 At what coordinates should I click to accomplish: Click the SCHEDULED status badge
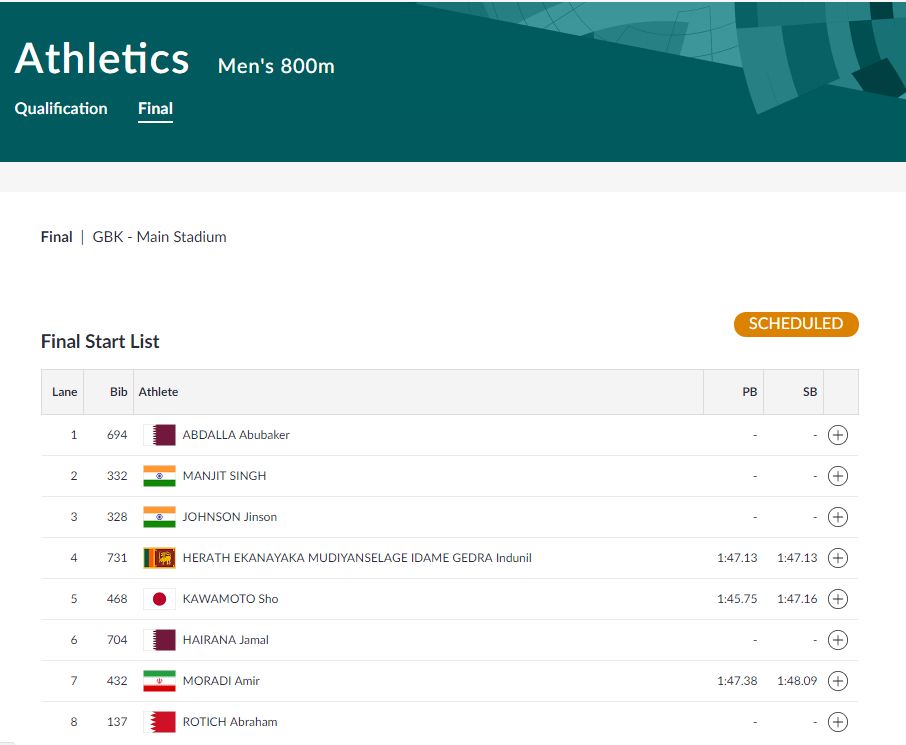(796, 324)
